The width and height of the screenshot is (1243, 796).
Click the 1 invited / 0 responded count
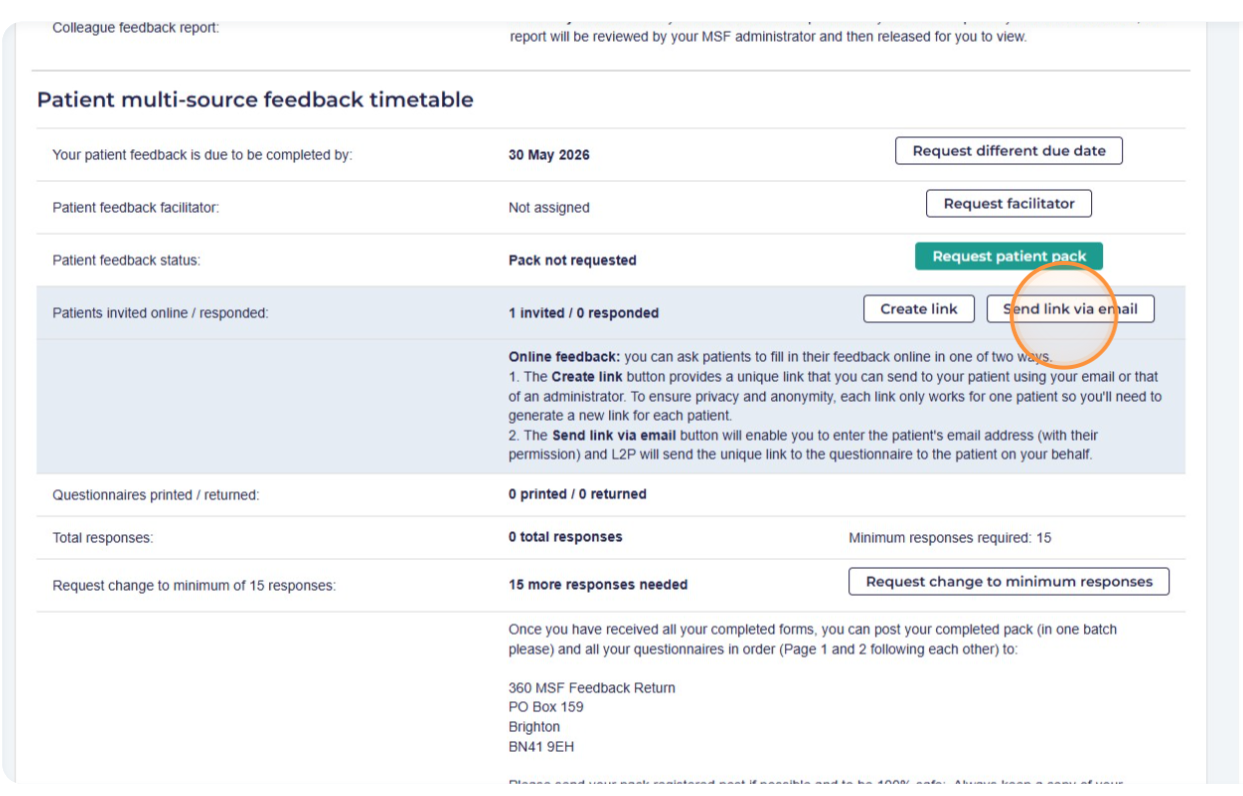pyautogui.click(x=583, y=313)
